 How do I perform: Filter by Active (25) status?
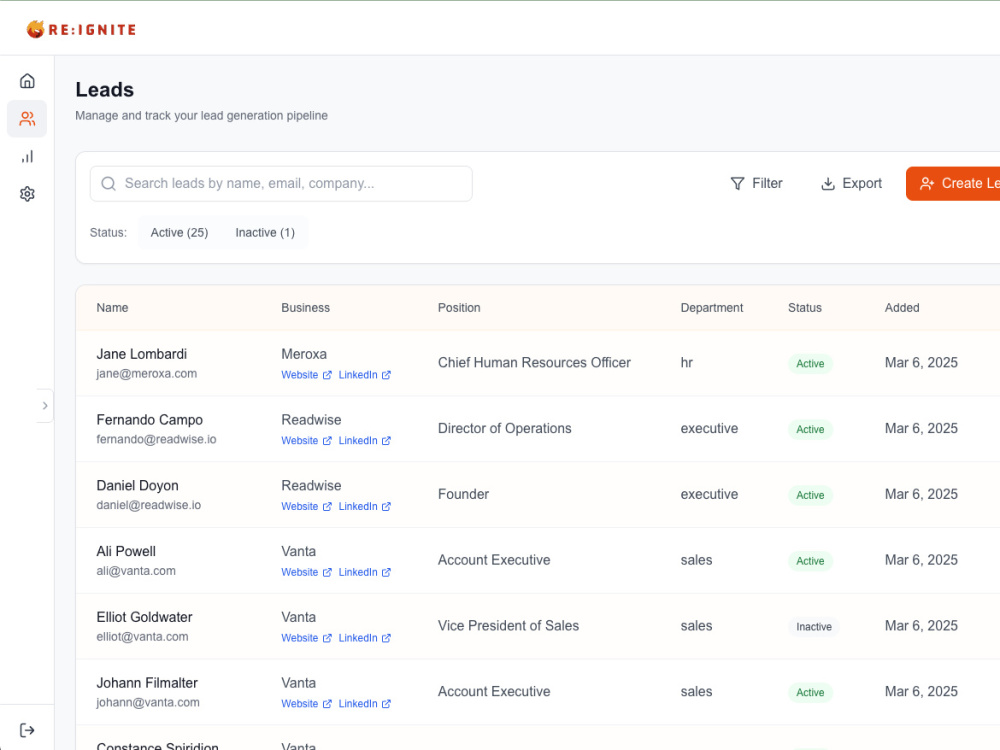[x=179, y=233]
